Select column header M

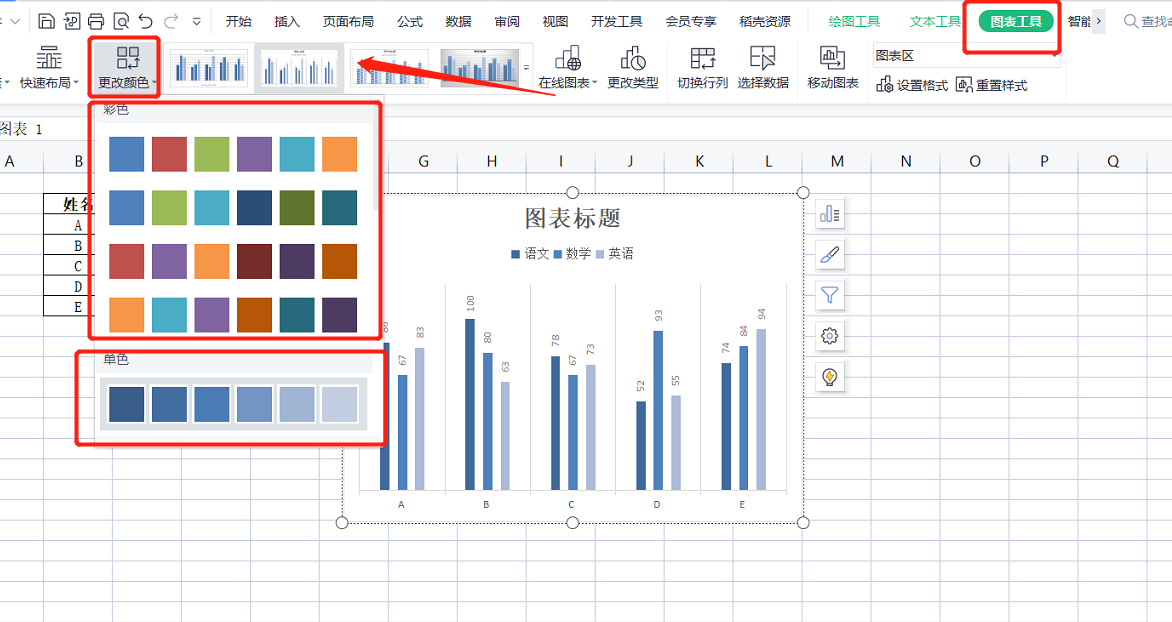[837, 161]
